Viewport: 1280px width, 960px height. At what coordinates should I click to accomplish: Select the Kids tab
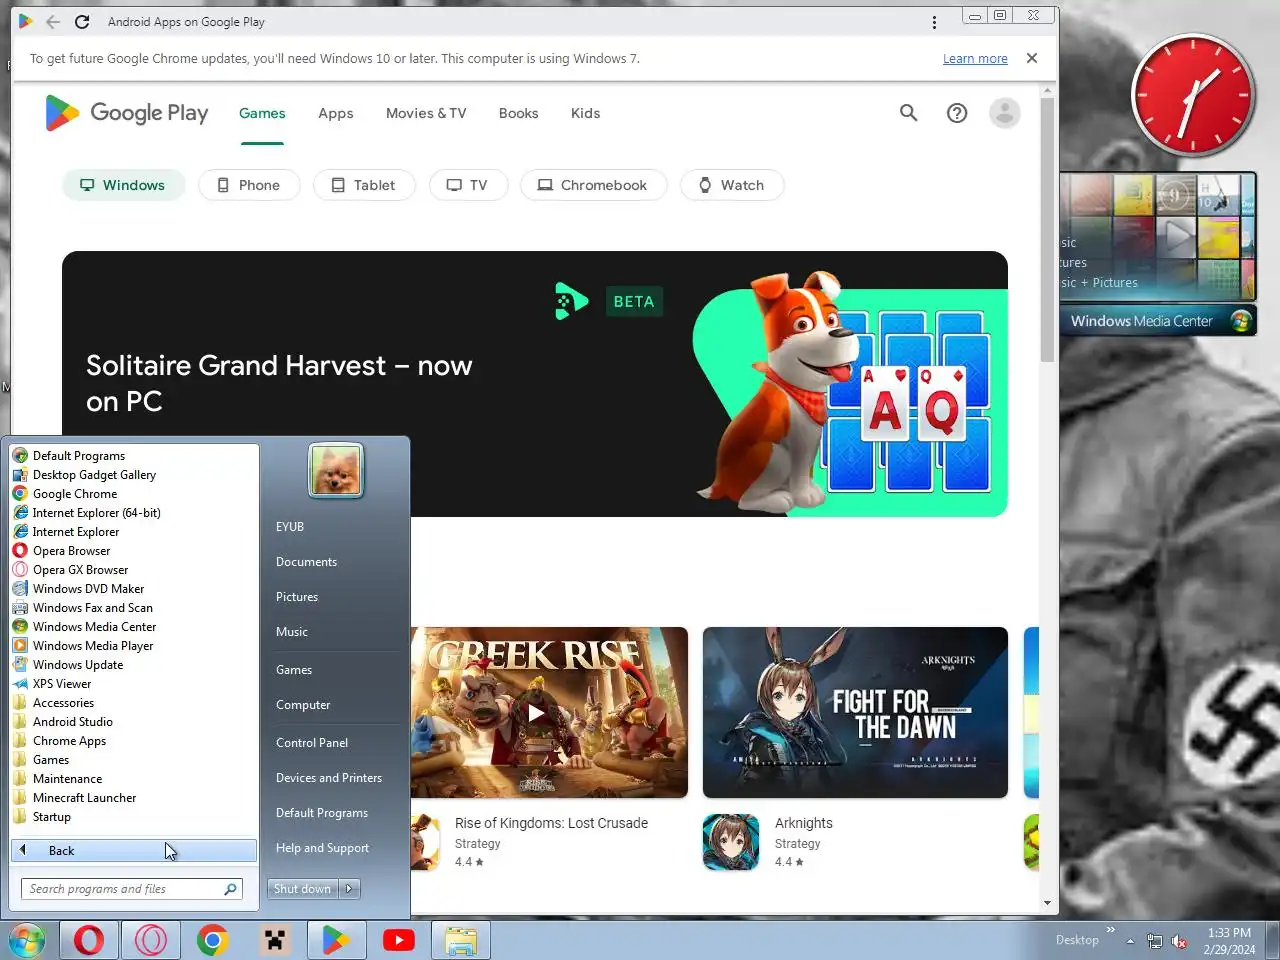[x=585, y=113]
